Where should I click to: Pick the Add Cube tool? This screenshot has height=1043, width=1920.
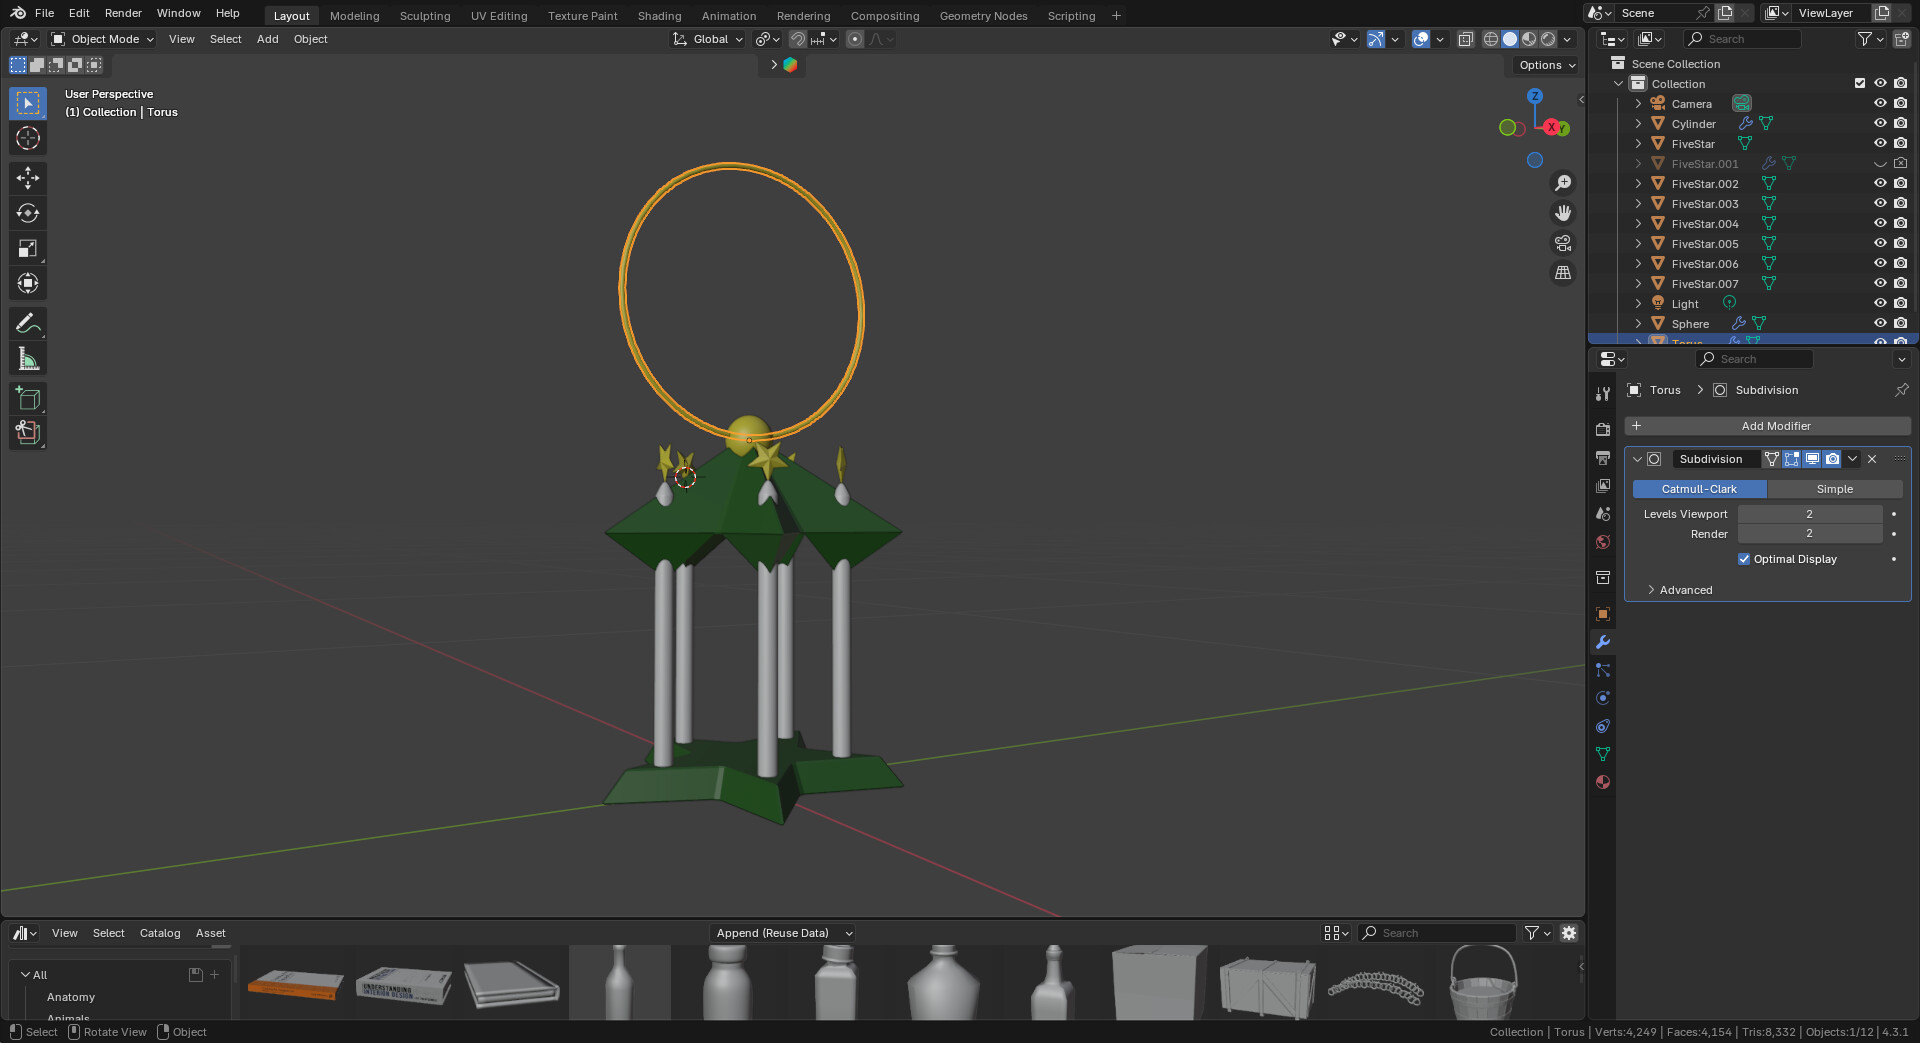(28, 398)
